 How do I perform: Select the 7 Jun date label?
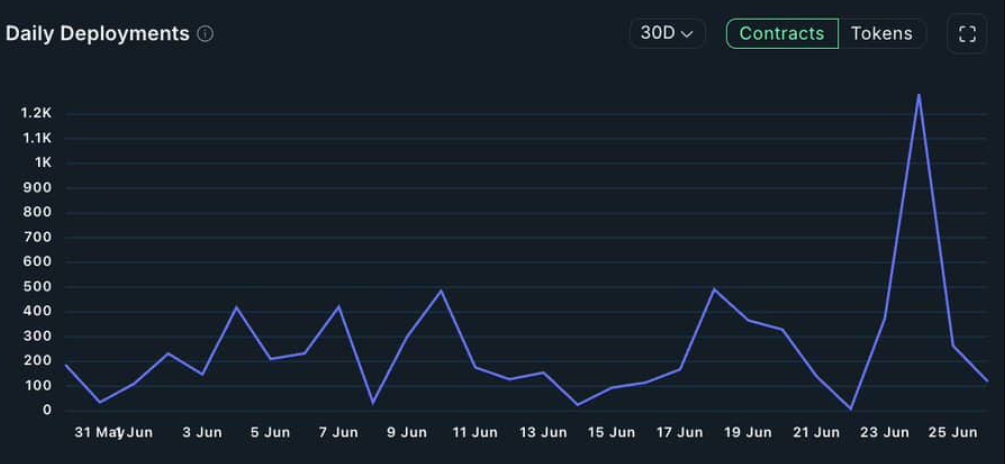pyautogui.click(x=338, y=433)
